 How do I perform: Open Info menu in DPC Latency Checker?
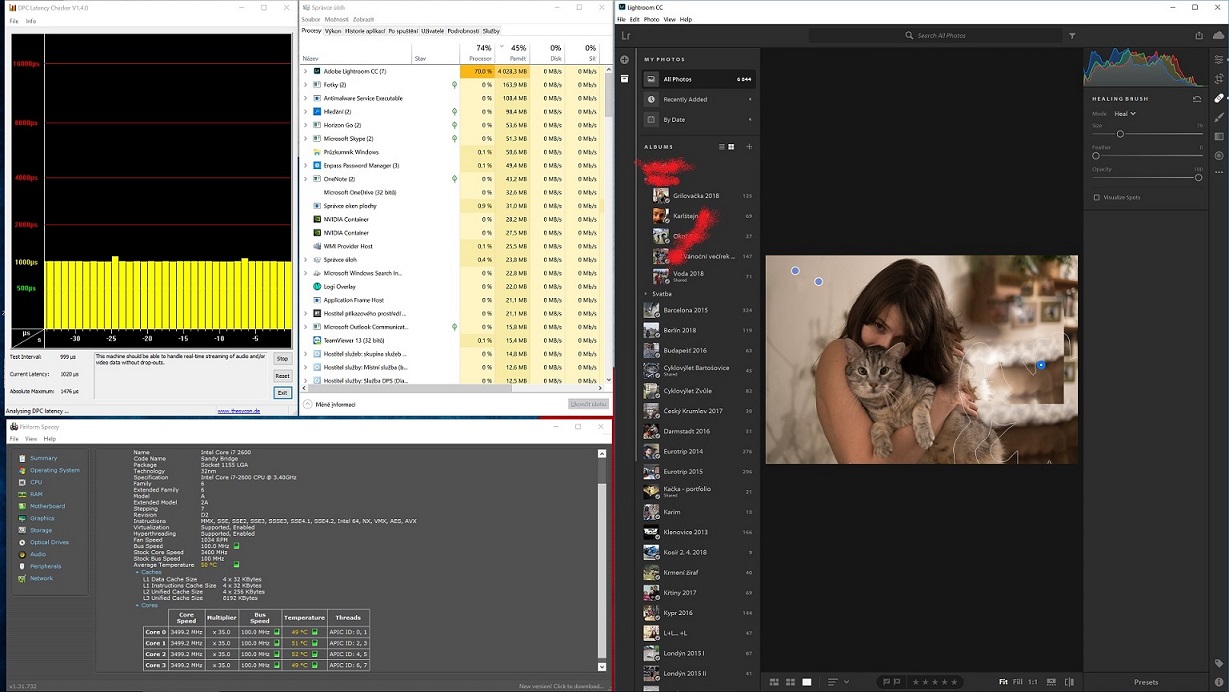[x=31, y=20]
